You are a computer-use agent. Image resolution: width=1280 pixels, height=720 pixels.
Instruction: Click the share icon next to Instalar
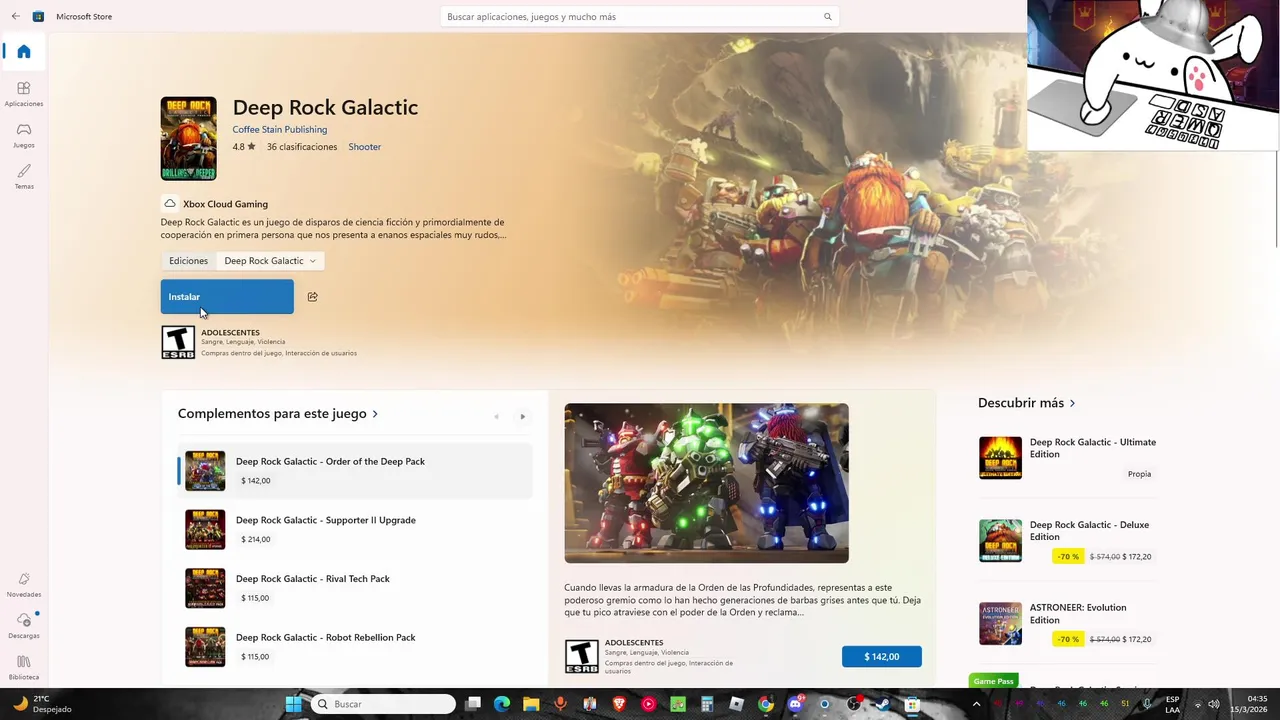(x=313, y=297)
